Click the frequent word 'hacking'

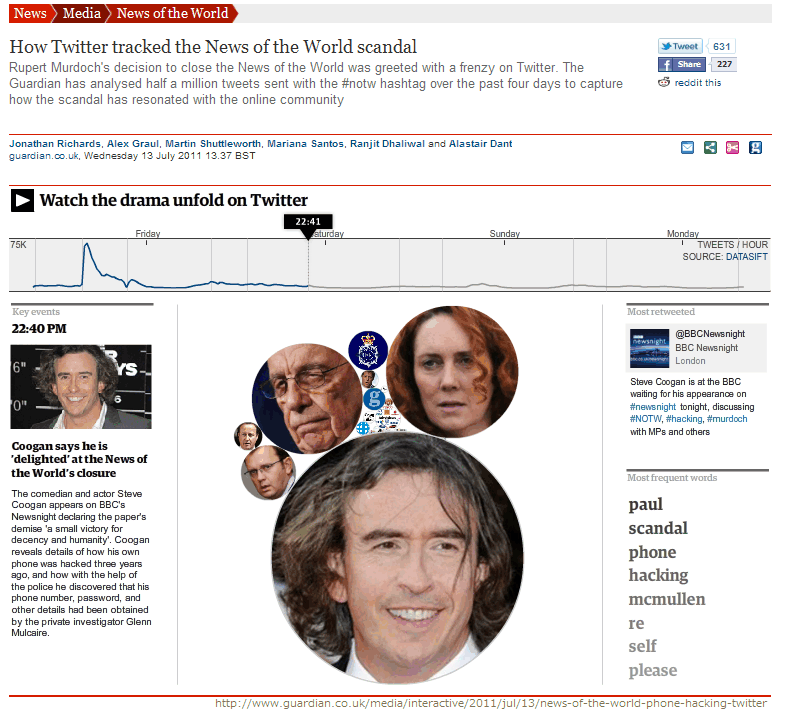click(x=658, y=576)
